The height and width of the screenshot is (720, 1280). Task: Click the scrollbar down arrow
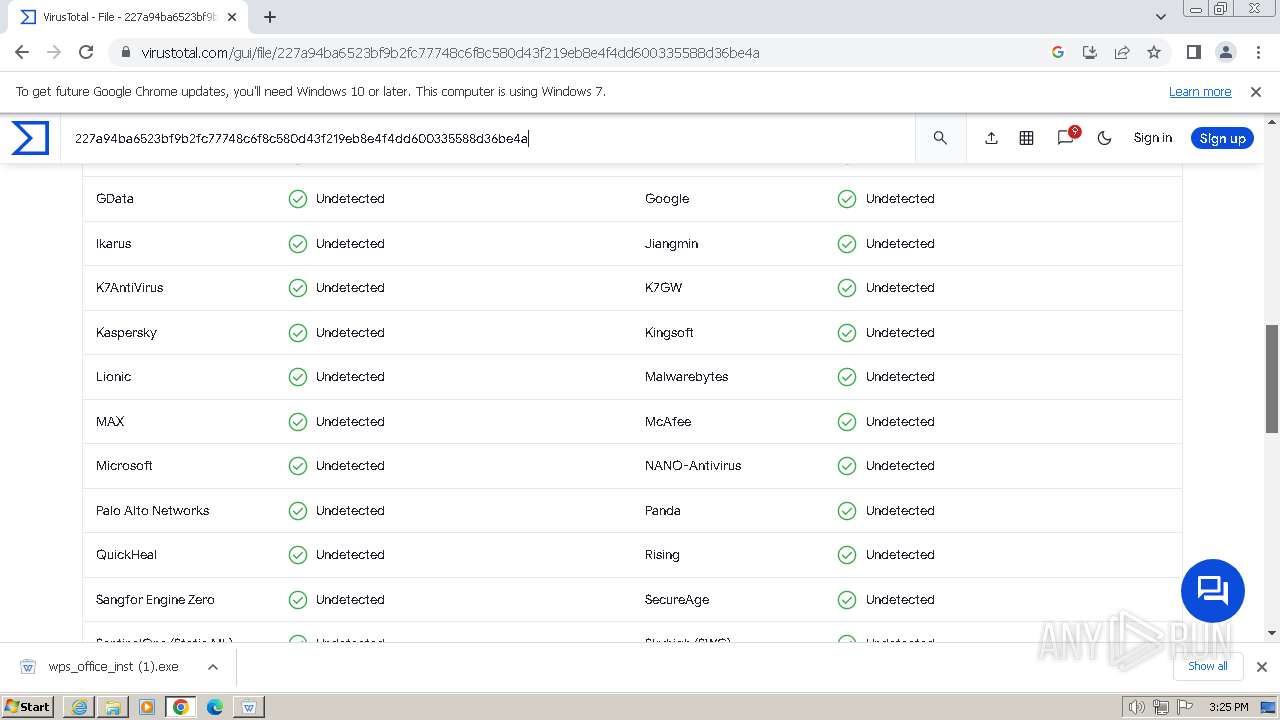(x=1272, y=633)
